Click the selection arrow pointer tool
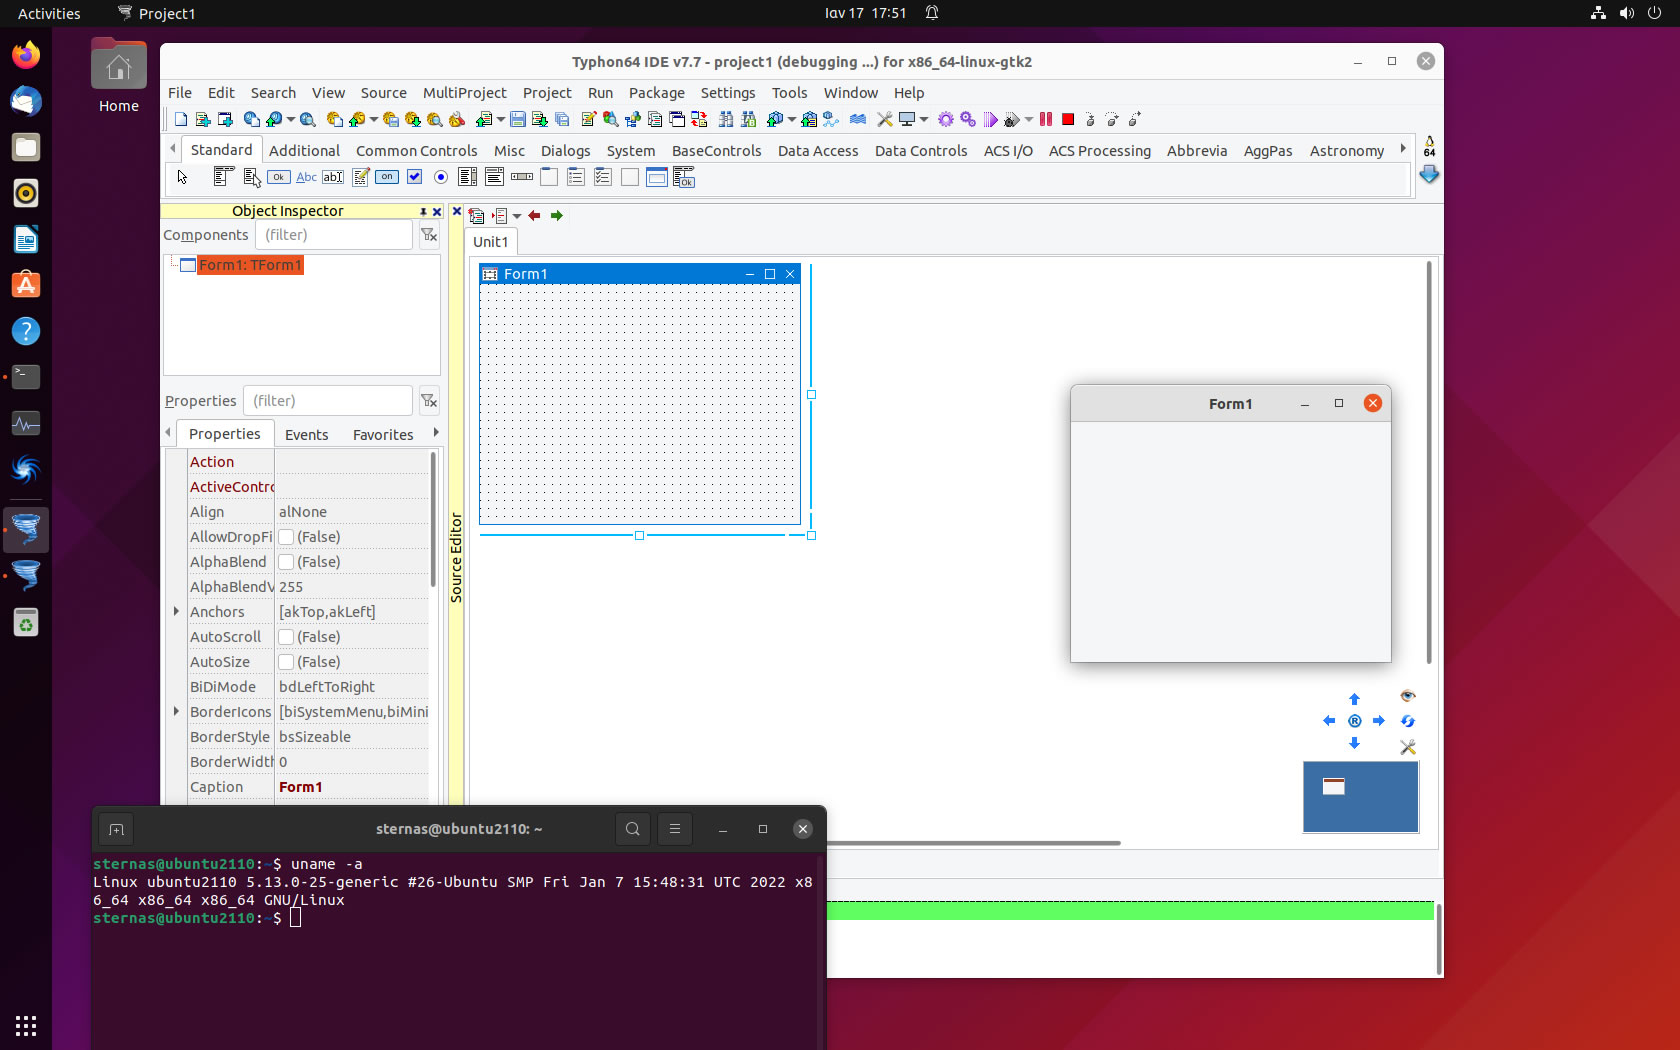This screenshot has height=1050, width=1680. pyautogui.click(x=182, y=177)
